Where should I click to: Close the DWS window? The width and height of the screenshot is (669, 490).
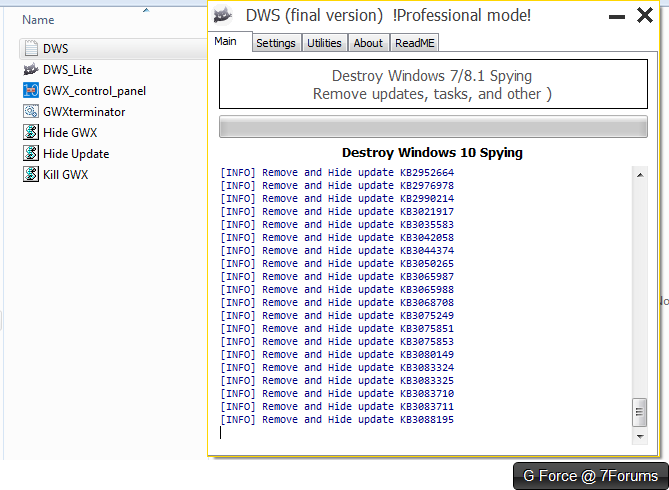pos(645,15)
